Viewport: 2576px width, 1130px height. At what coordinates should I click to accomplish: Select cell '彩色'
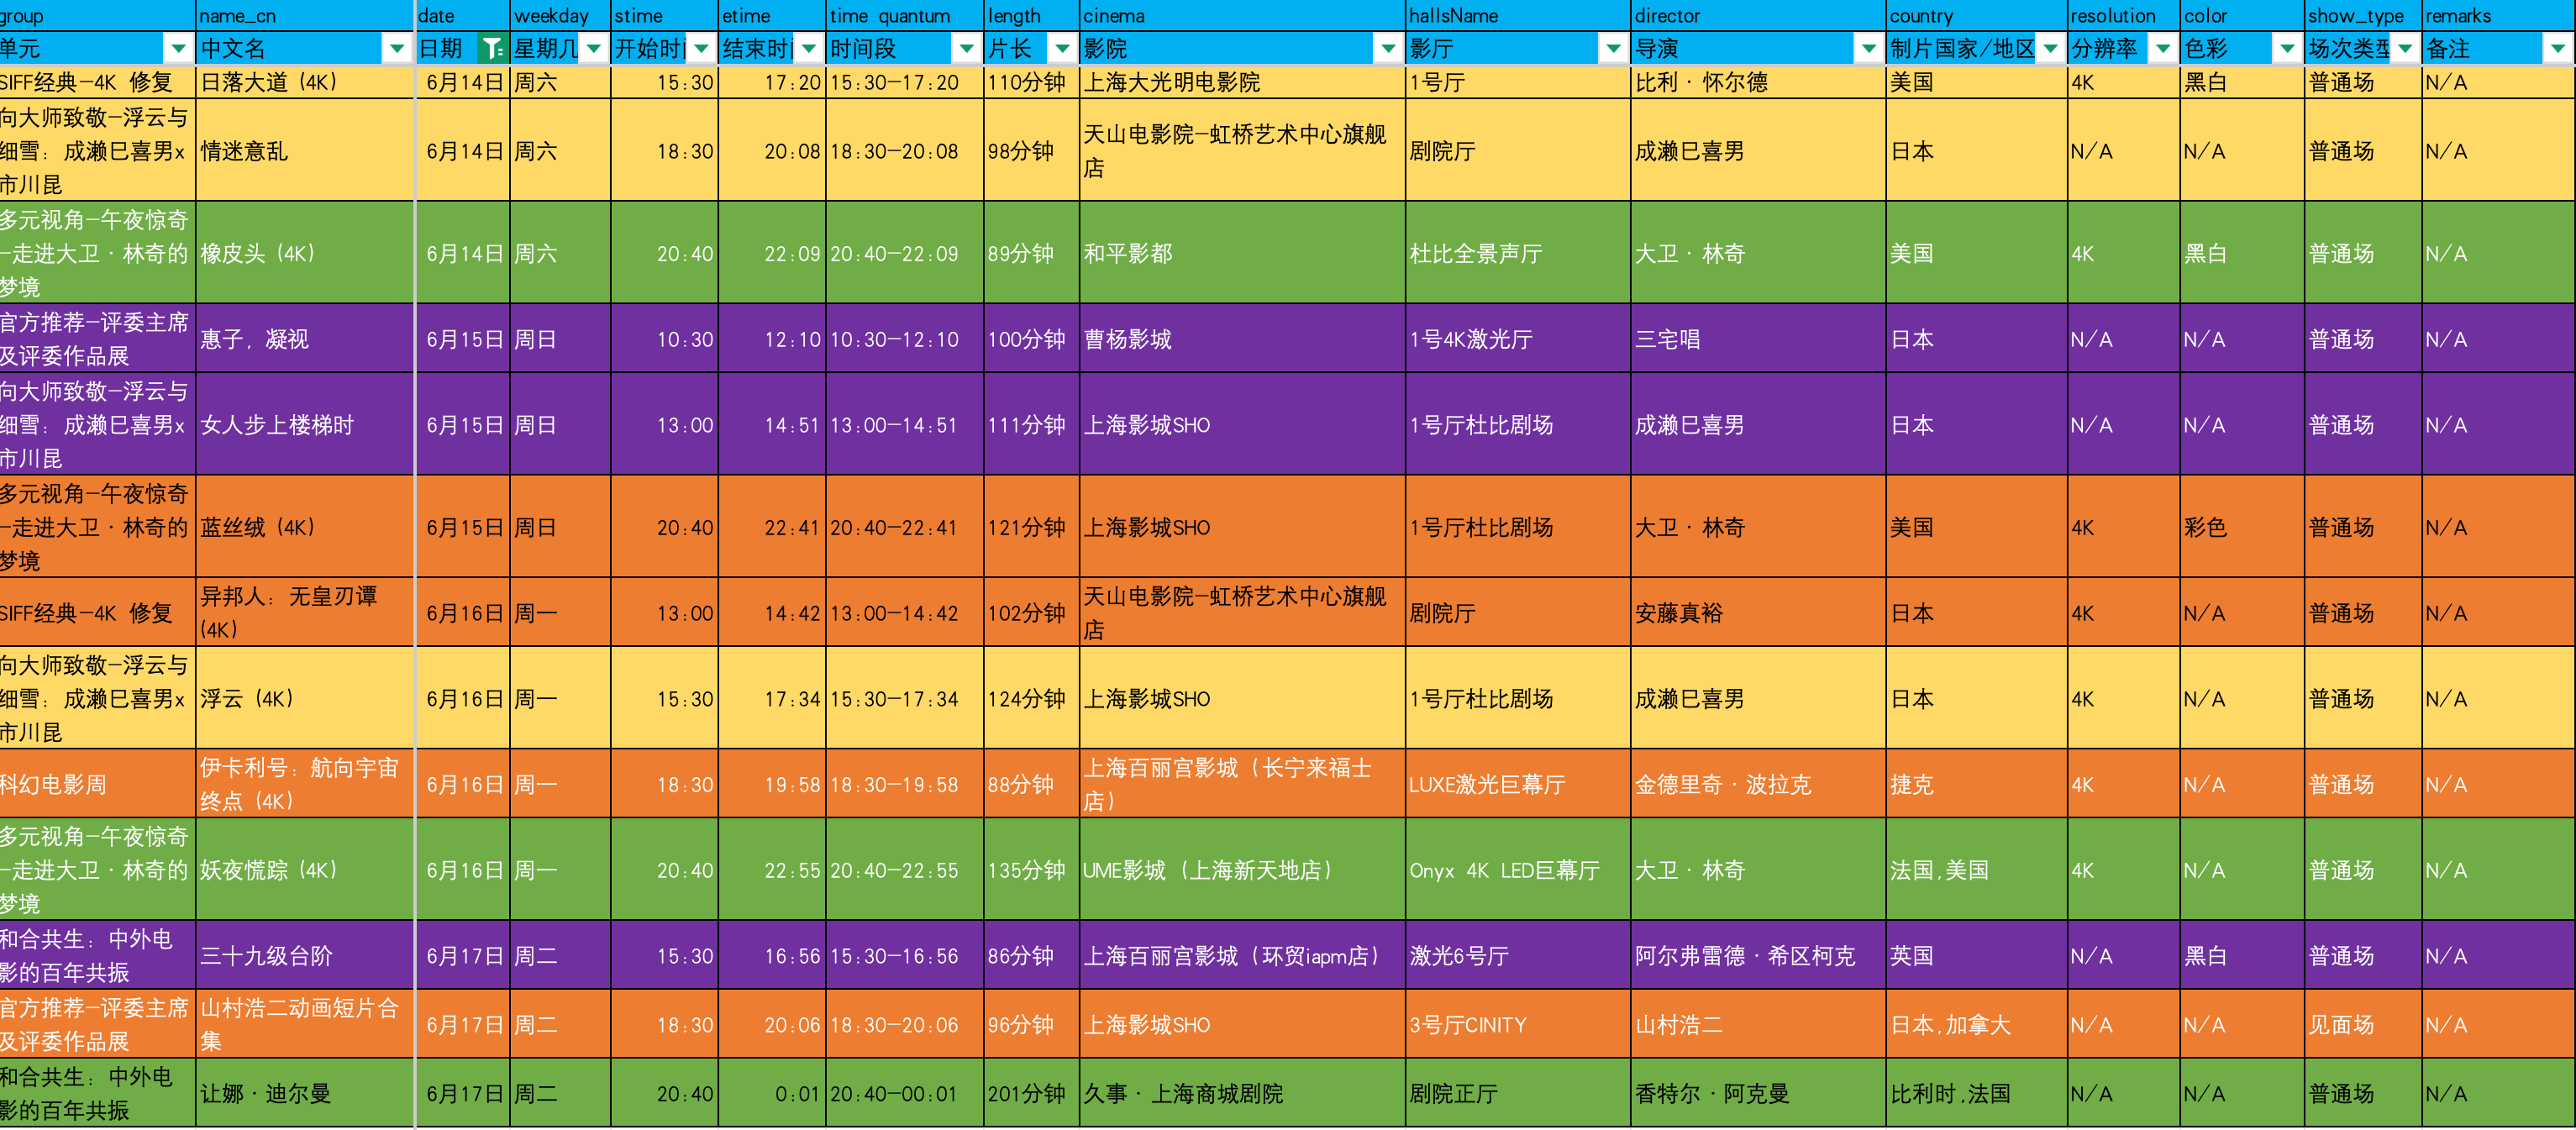[x=2242, y=527]
